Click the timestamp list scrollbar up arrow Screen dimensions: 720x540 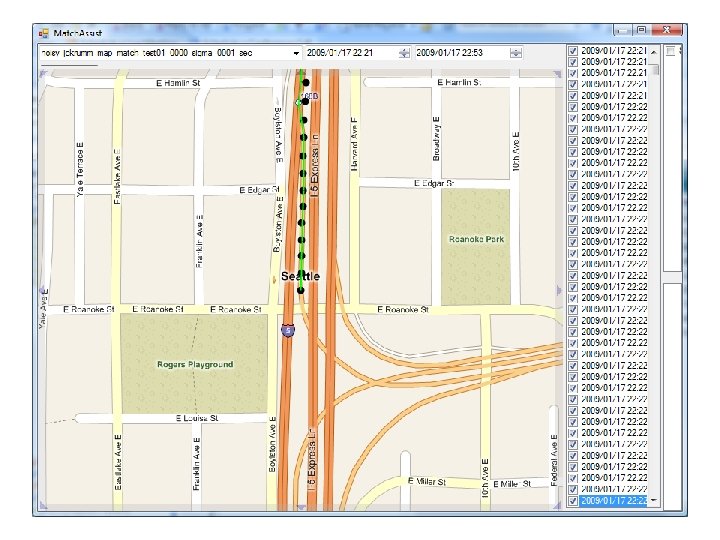coord(654,51)
